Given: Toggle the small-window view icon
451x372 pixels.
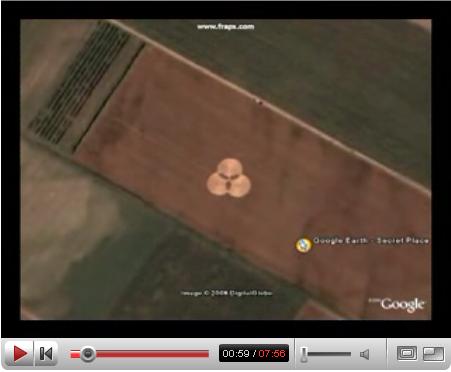Looking at the screenshot, I should point(433,354).
